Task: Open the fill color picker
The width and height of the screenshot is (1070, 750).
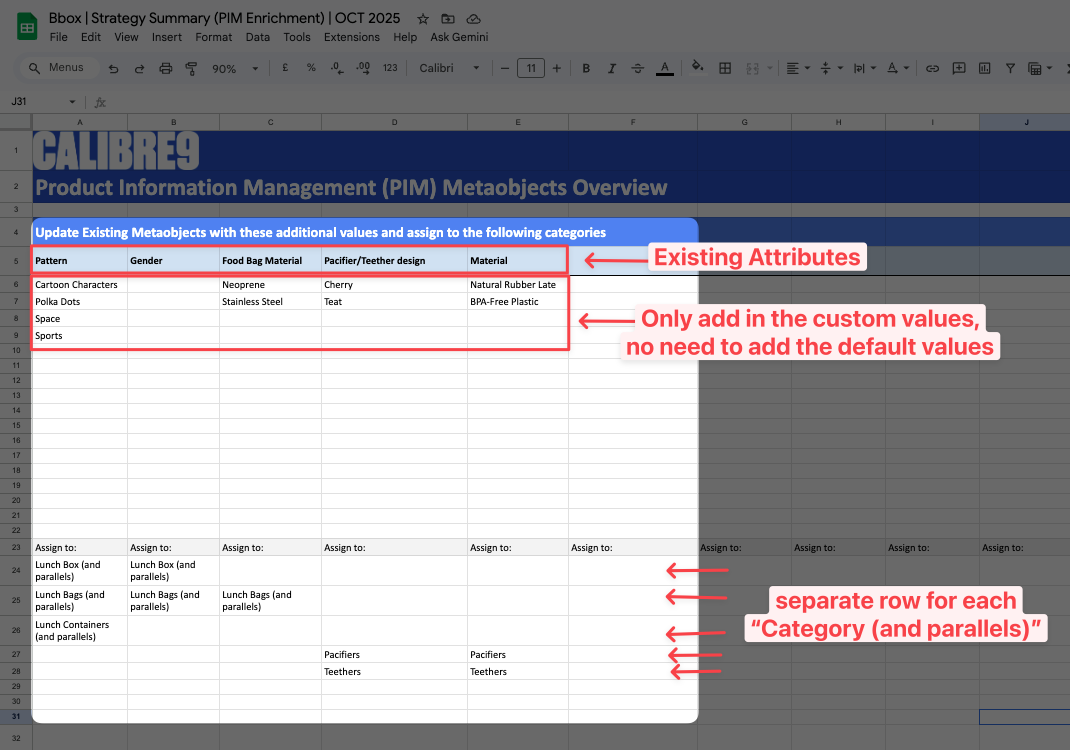Action: coord(697,68)
